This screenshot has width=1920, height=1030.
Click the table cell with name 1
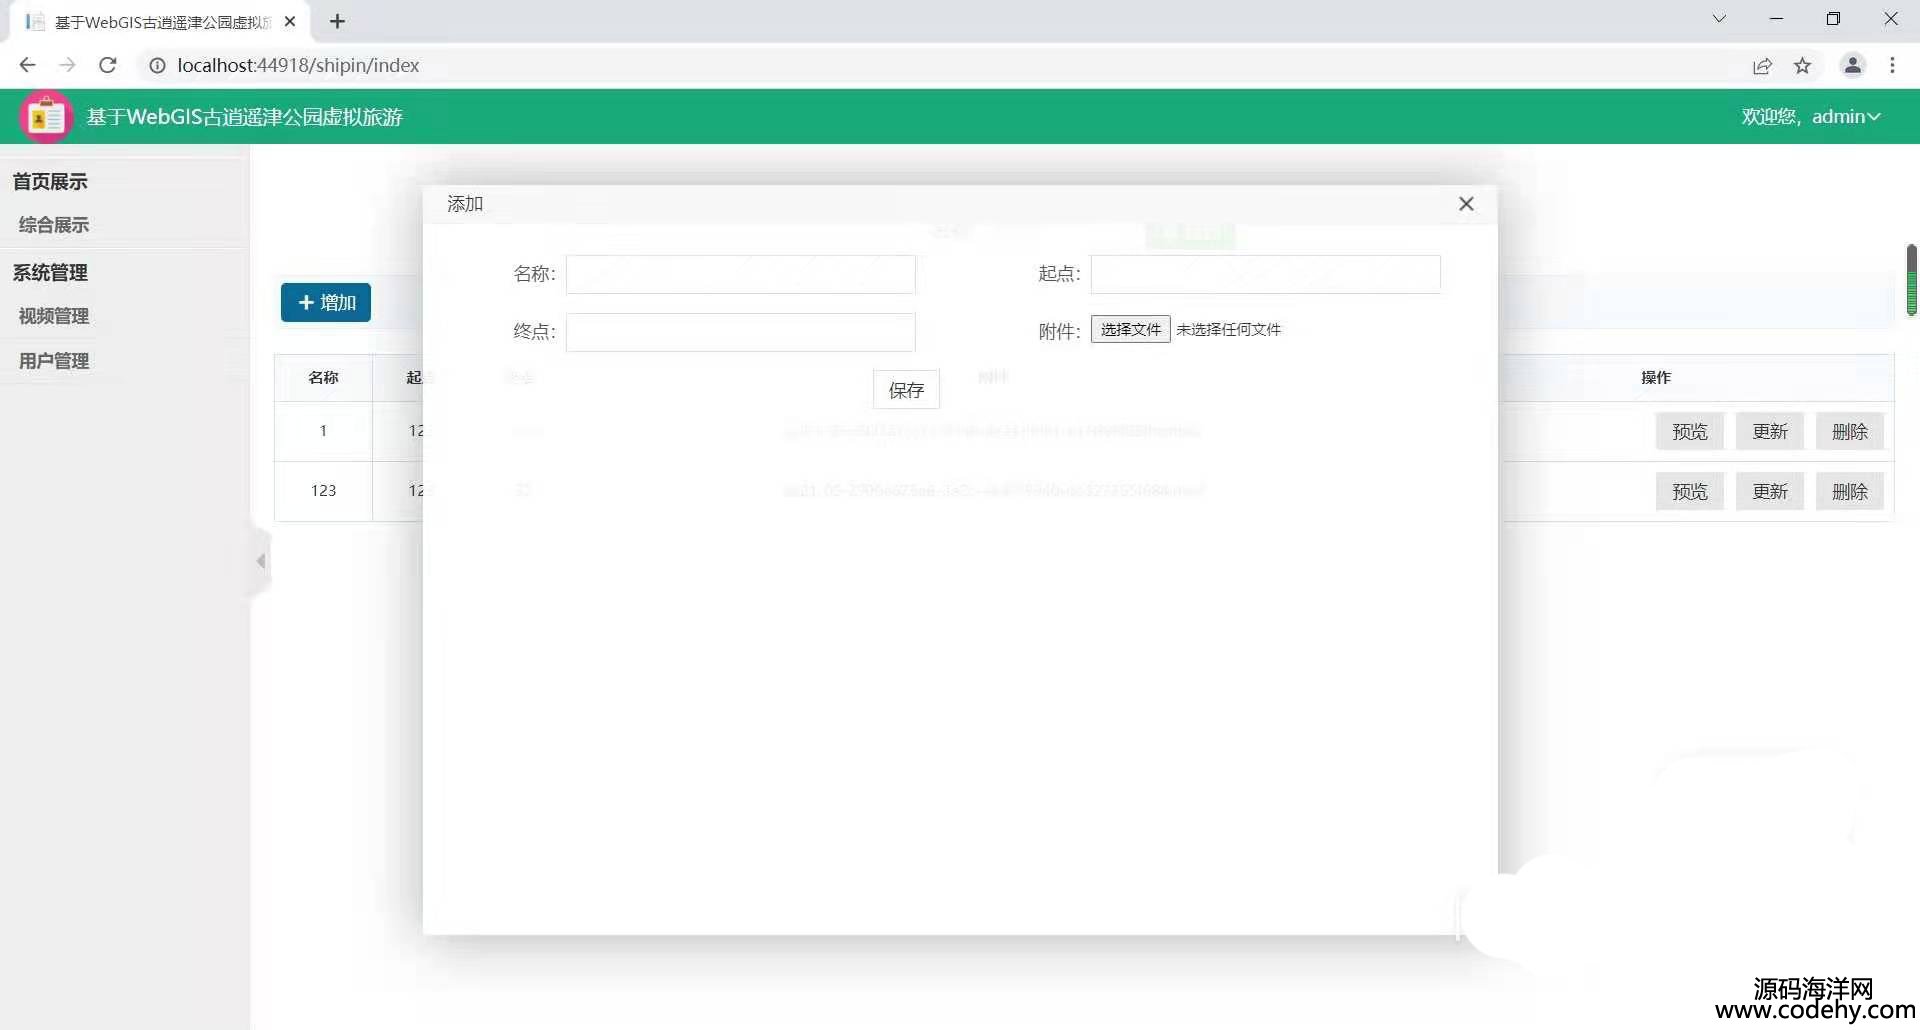click(x=323, y=431)
